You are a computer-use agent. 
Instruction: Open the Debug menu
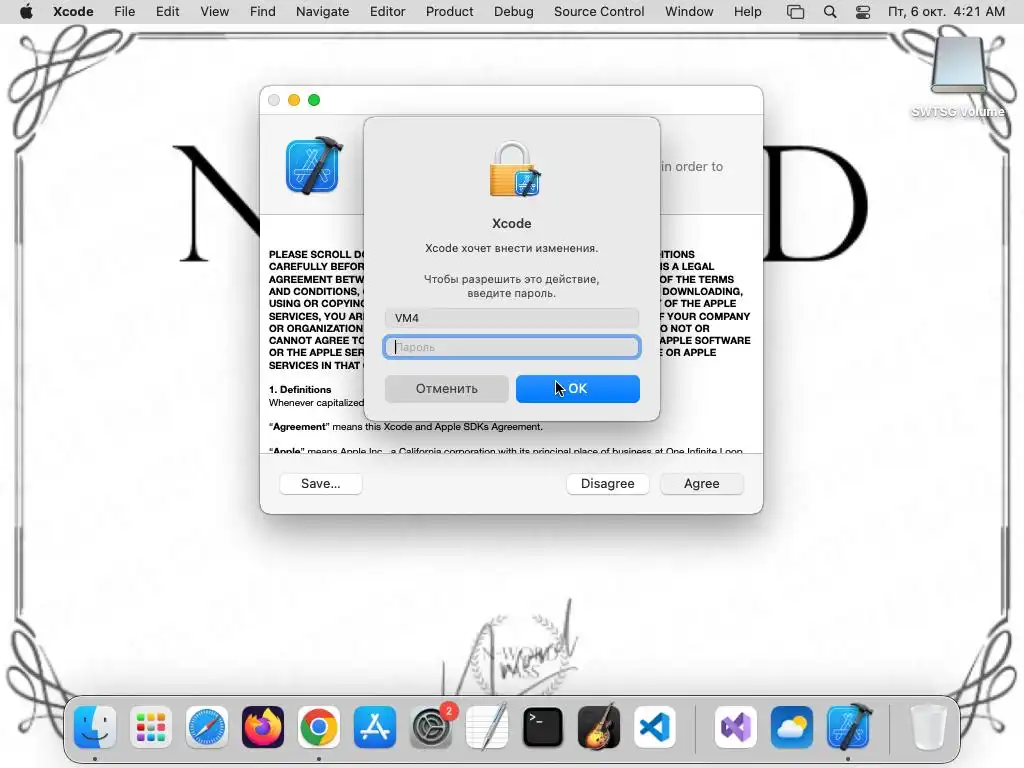pyautogui.click(x=514, y=12)
